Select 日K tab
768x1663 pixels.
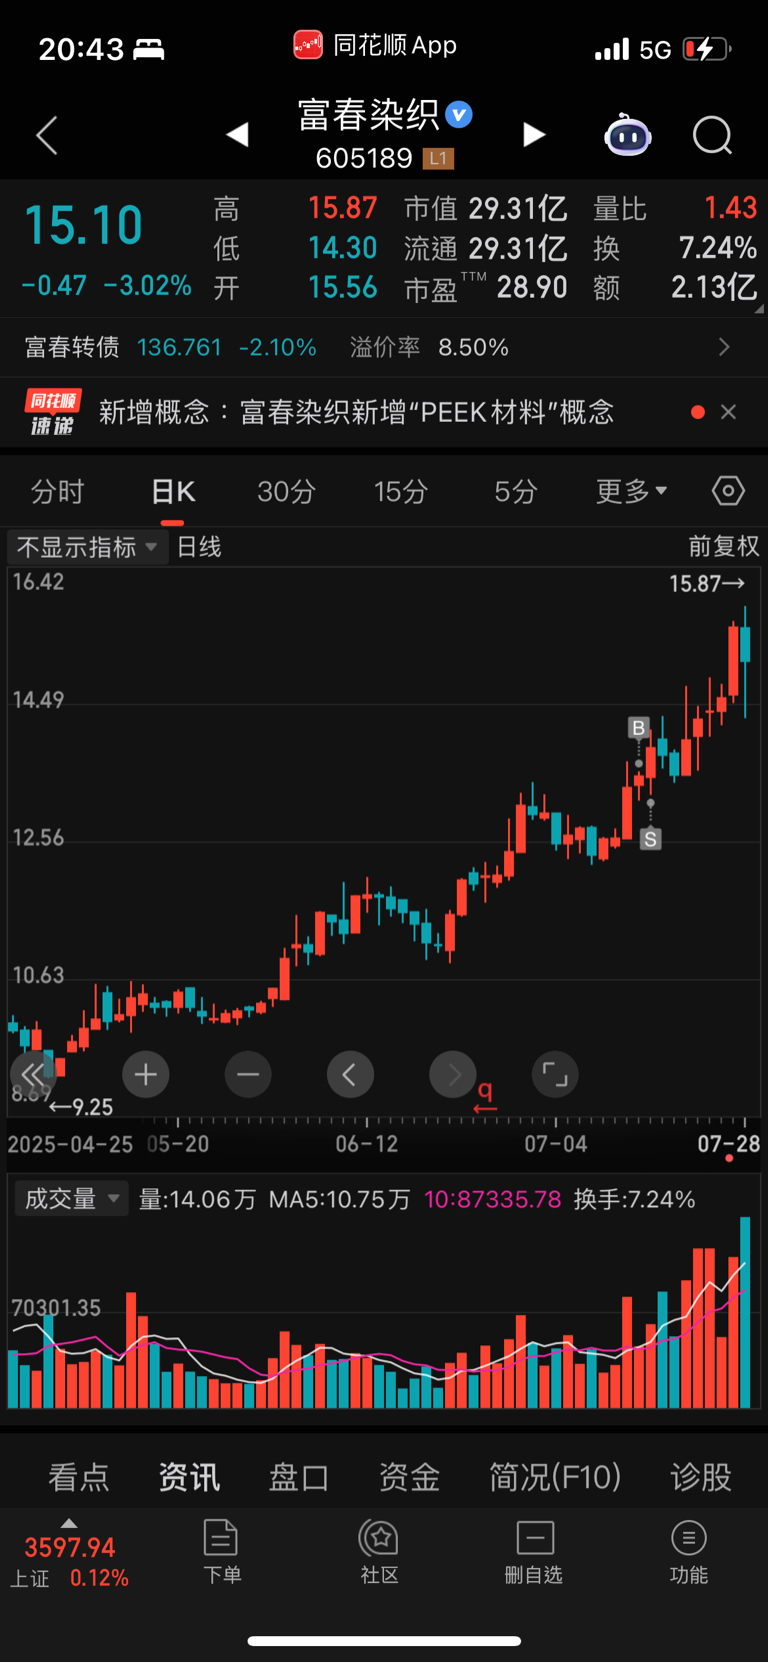click(173, 491)
